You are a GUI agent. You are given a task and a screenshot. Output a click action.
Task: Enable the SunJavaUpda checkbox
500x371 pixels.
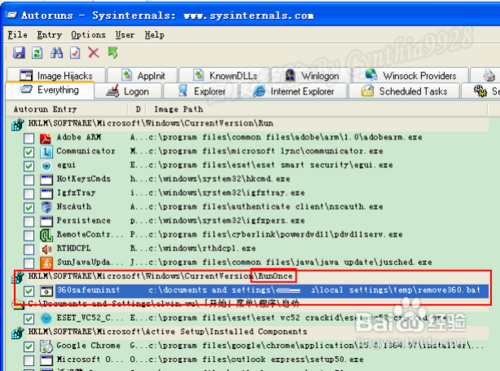pyautogui.click(x=29, y=263)
